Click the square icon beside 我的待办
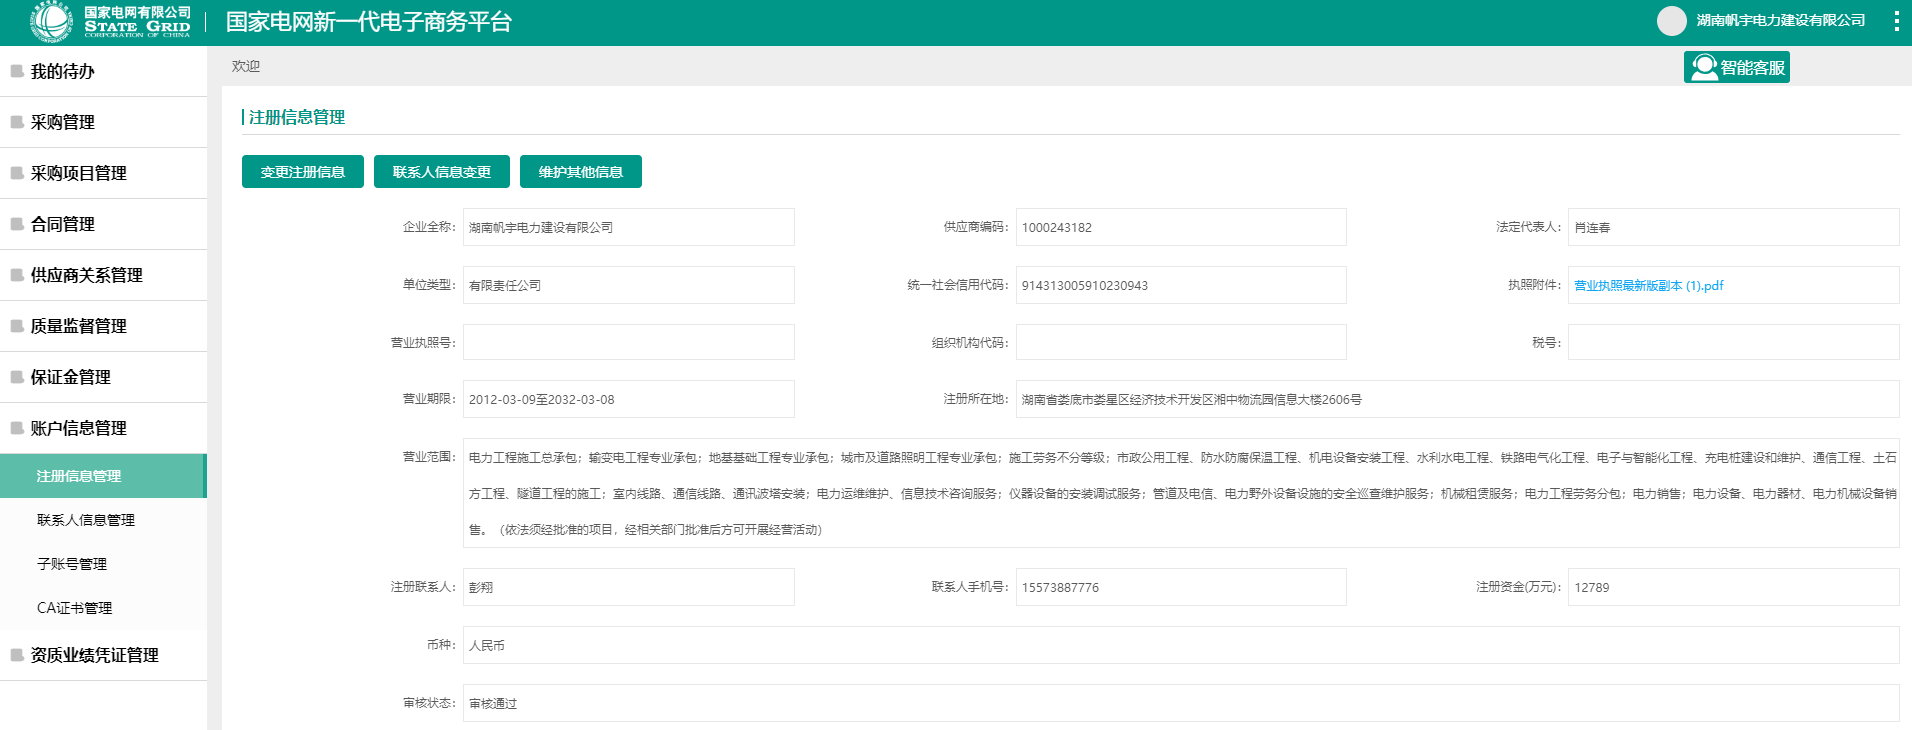Viewport: 1912px width, 730px height. 17,71
